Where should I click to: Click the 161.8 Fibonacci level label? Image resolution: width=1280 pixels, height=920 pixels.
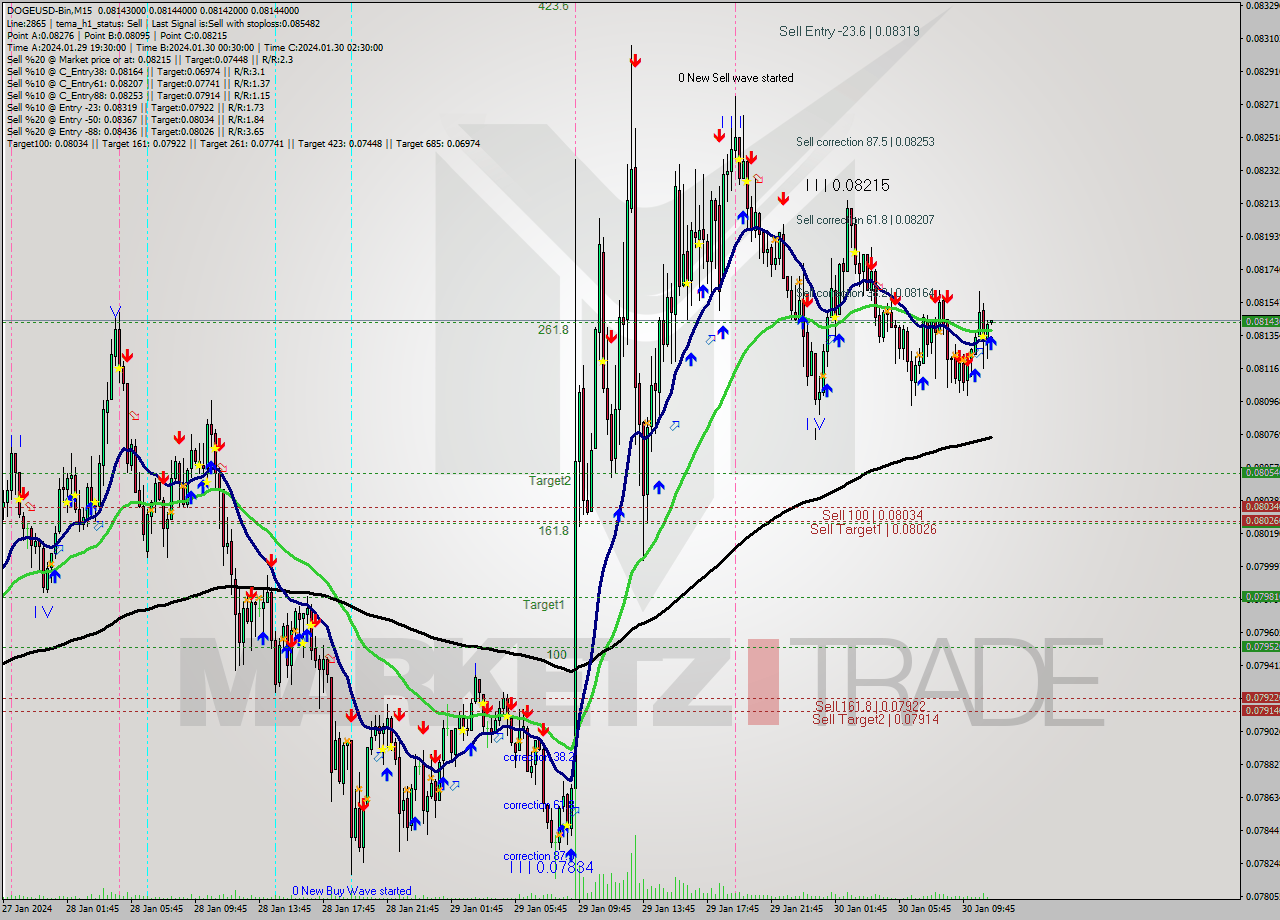(553, 531)
